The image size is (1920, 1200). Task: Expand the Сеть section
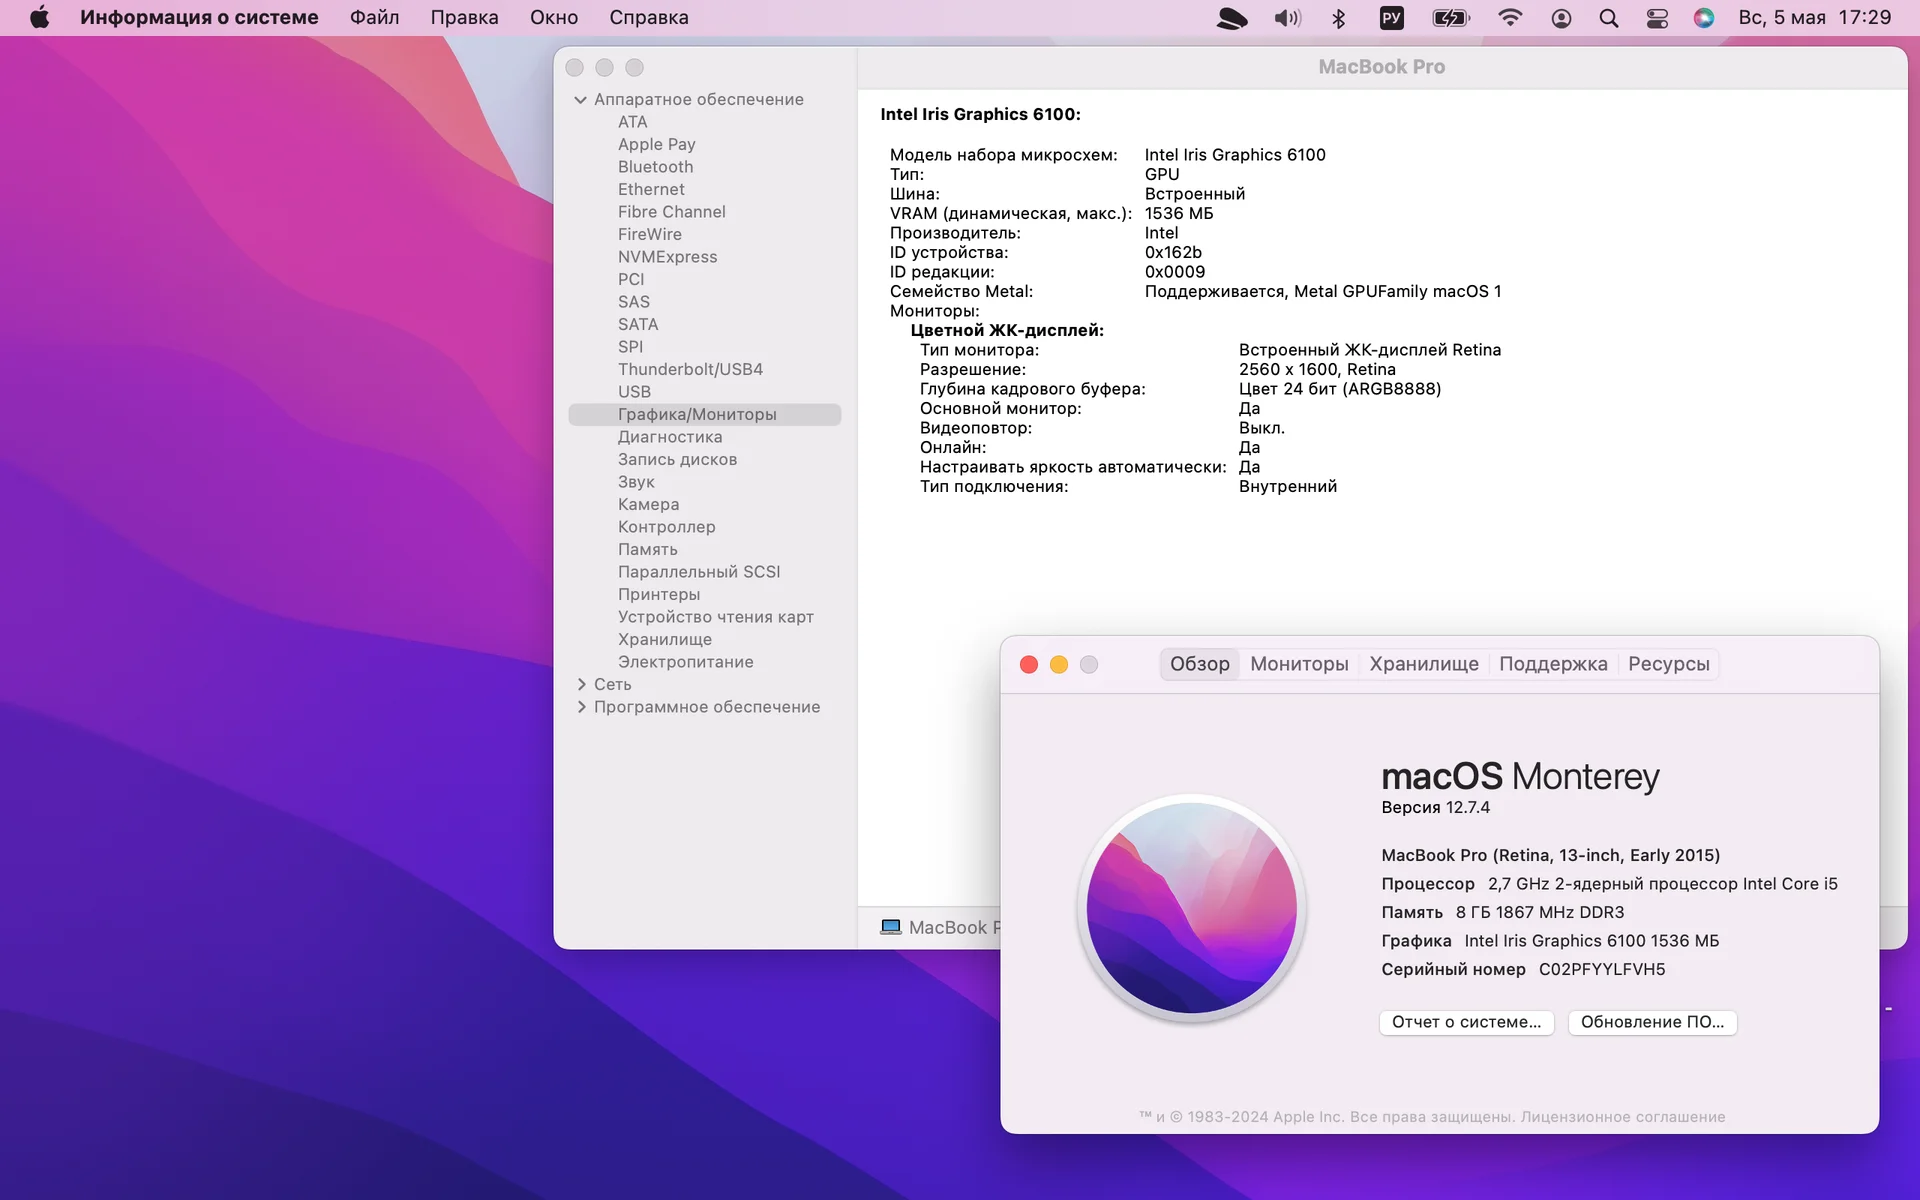tap(581, 684)
